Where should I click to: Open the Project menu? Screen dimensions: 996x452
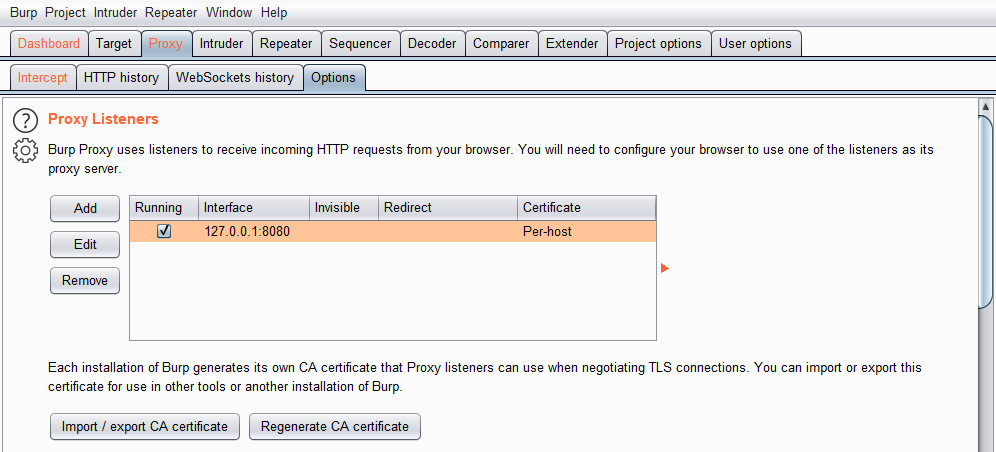(65, 12)
